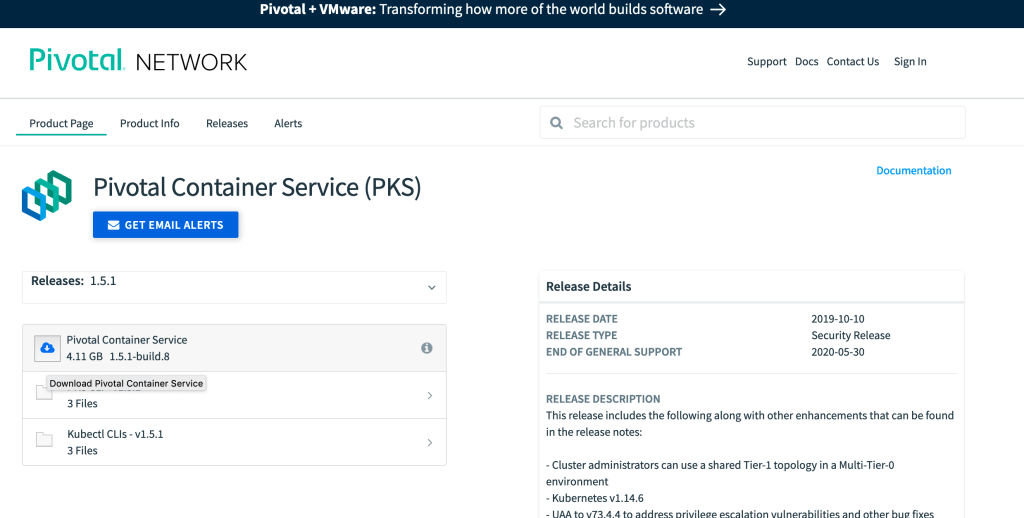Open the Contact Us link
This screenshot has width=1024, height=518.
point(853,62)
